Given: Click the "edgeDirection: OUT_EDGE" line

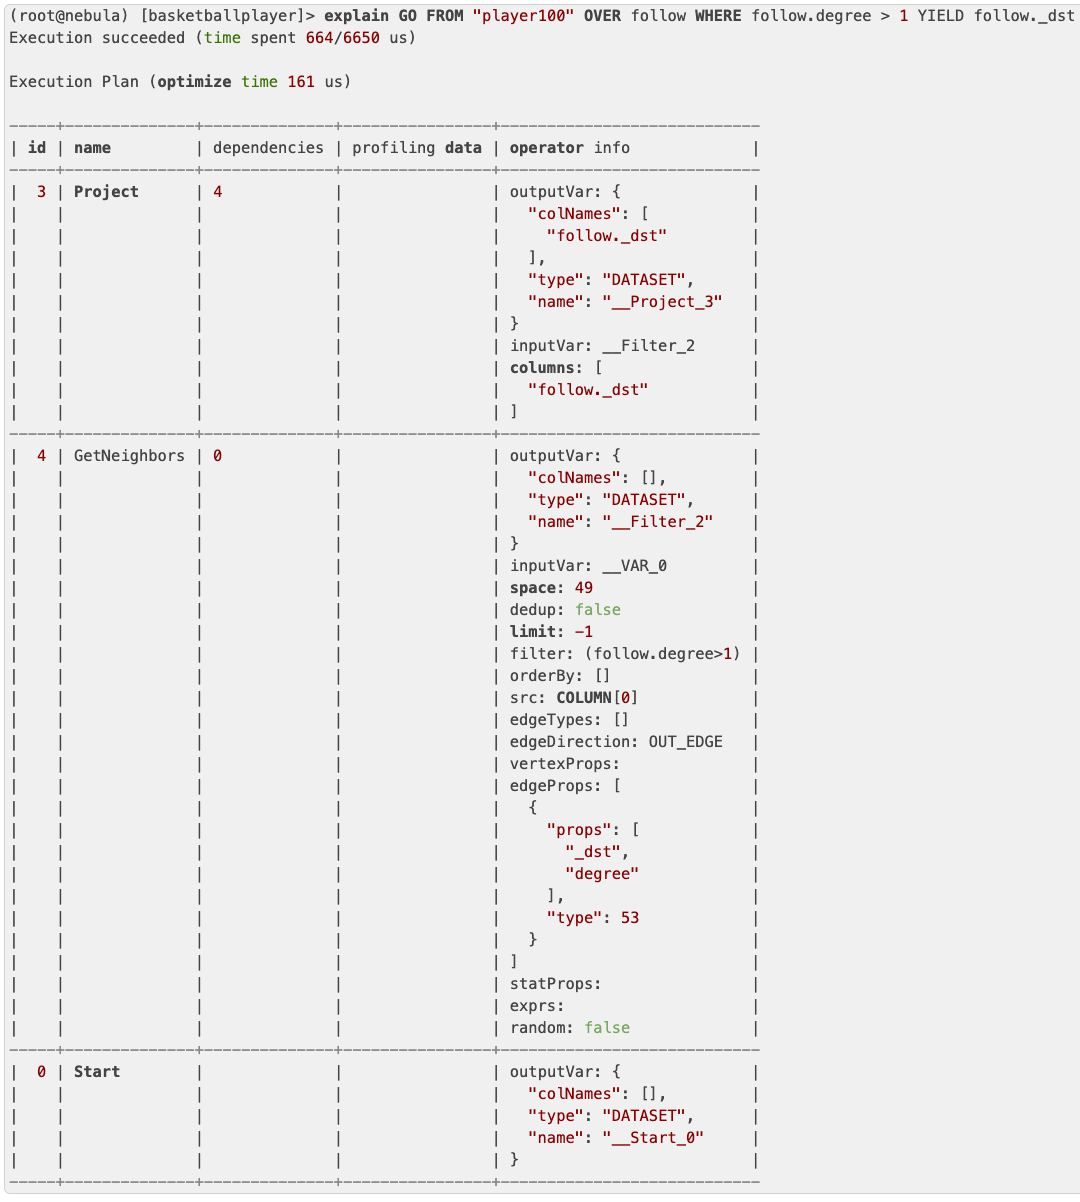Looking at the screenshot, I should [x=616, y=742].
